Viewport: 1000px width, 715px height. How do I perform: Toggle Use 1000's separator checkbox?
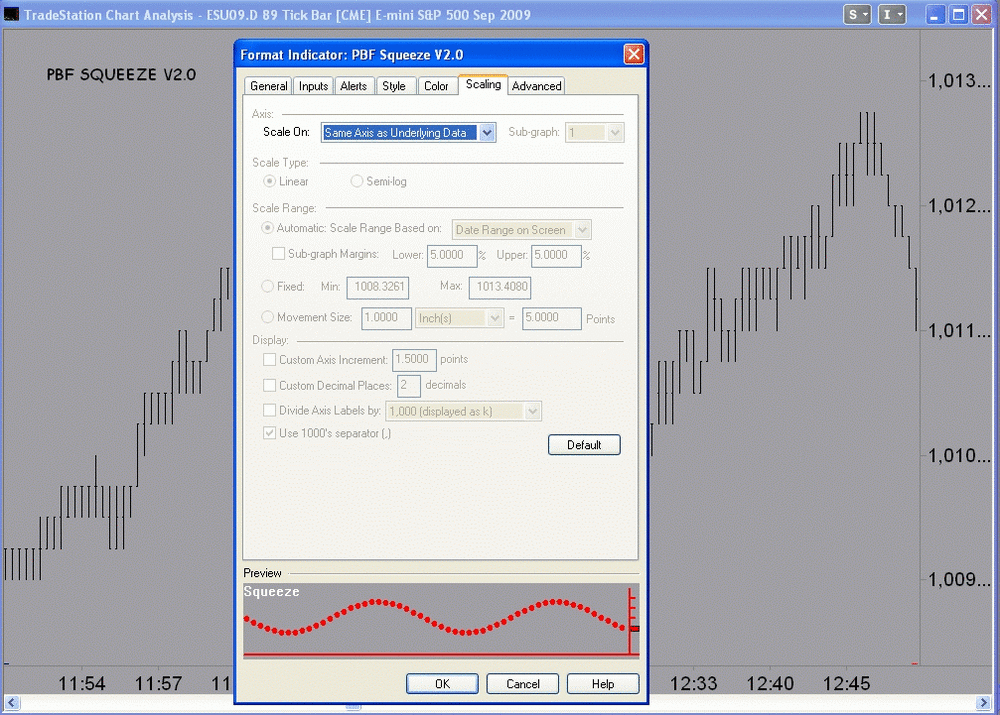(270, 433)
